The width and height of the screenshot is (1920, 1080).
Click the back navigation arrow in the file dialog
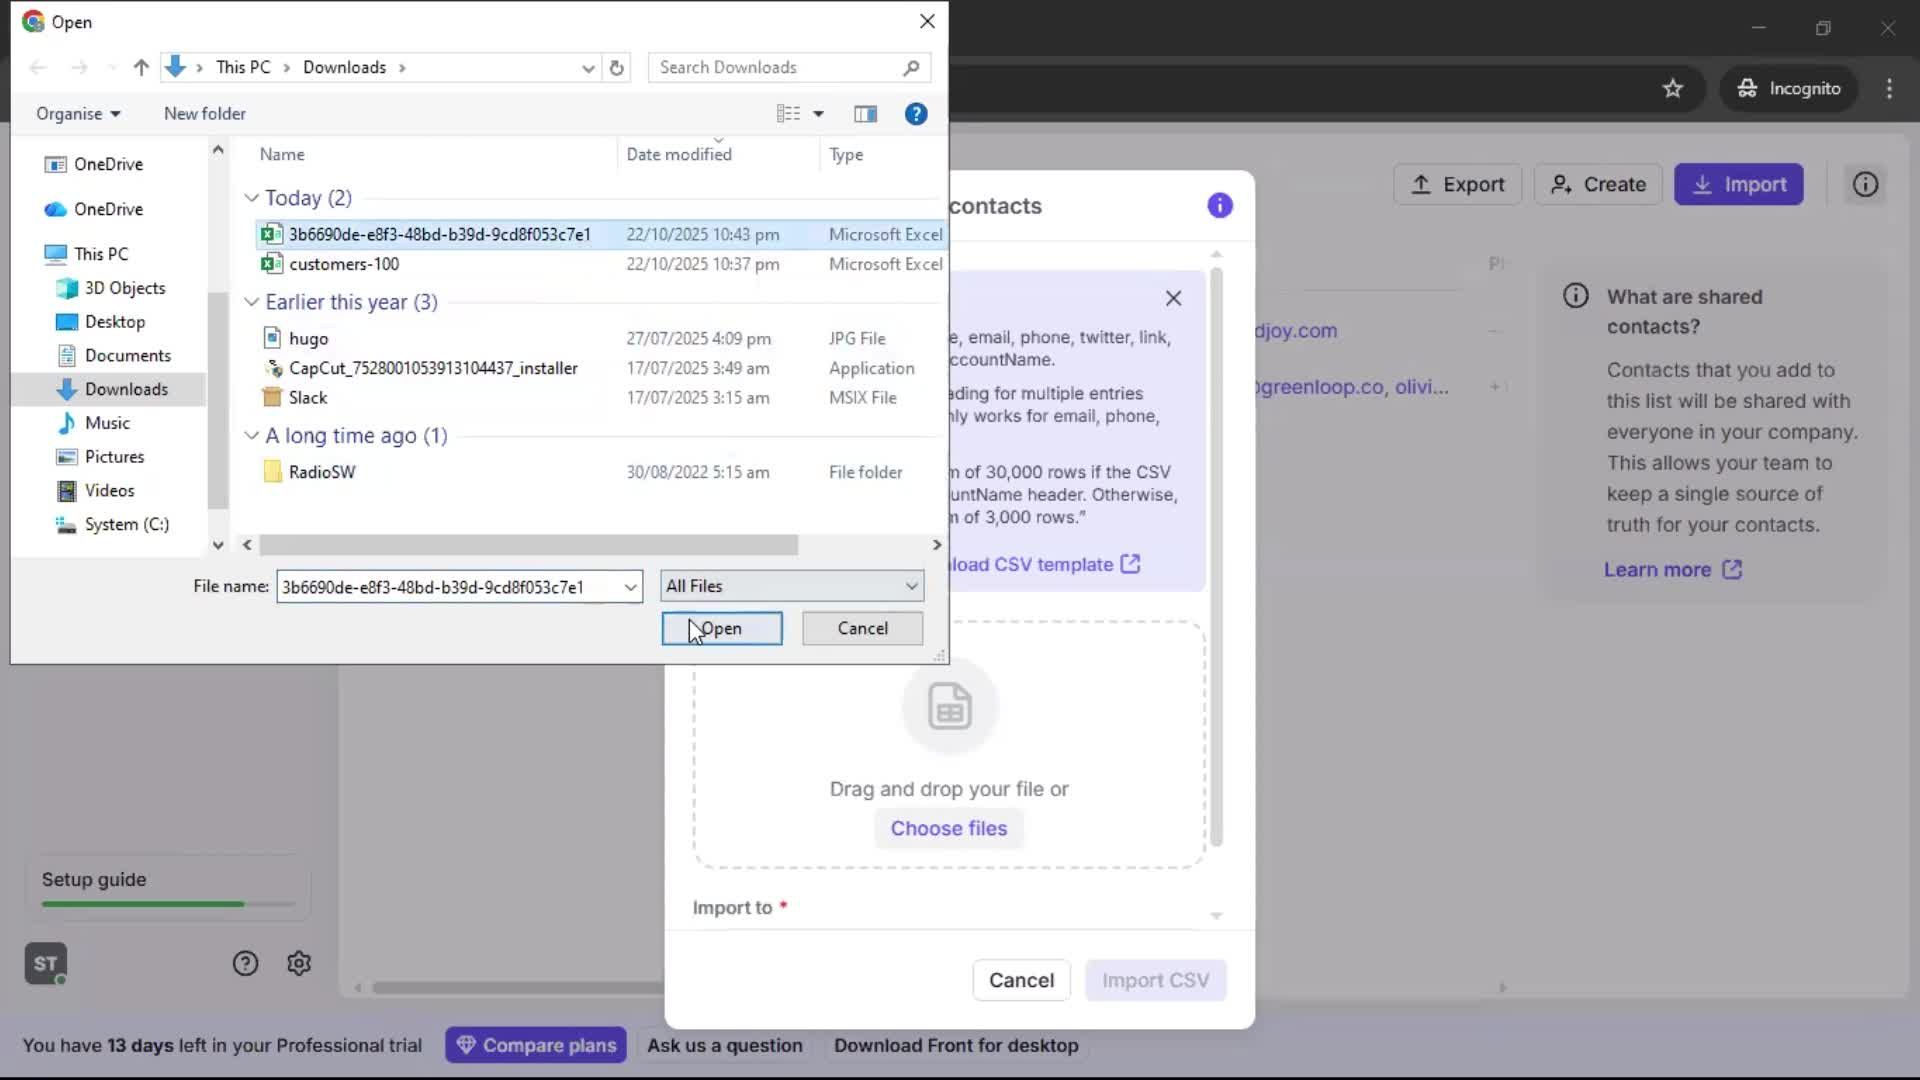coord(38,67)
